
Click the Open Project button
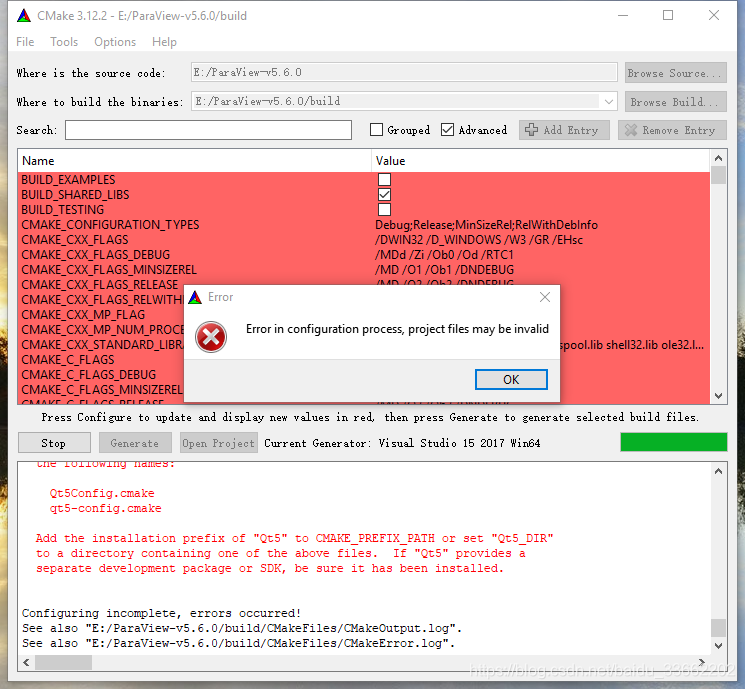click(x=219, y=443)
